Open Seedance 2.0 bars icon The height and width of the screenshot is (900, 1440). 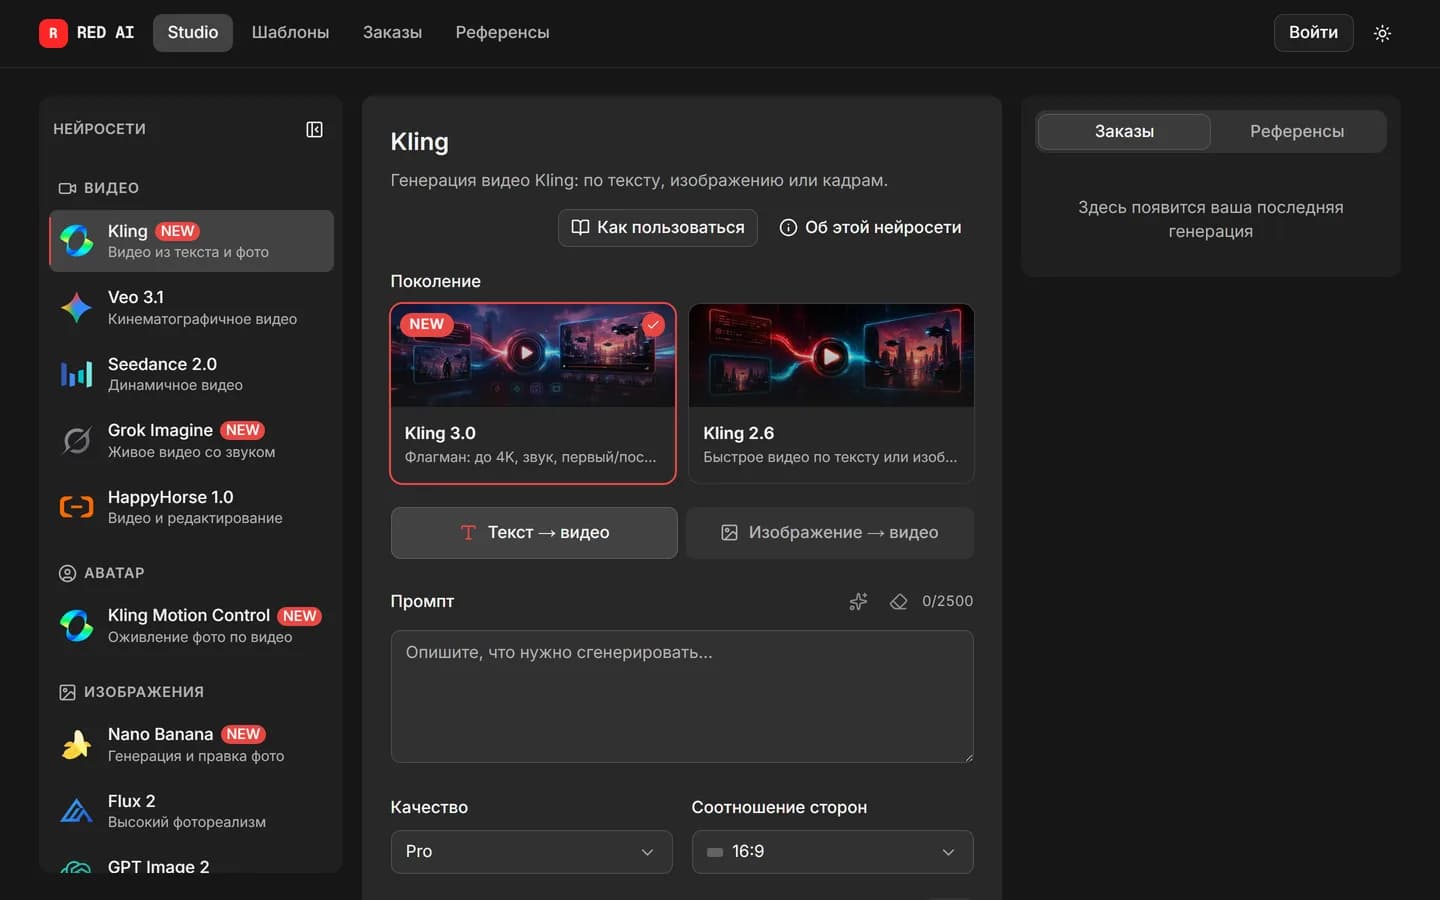point(77,374)
